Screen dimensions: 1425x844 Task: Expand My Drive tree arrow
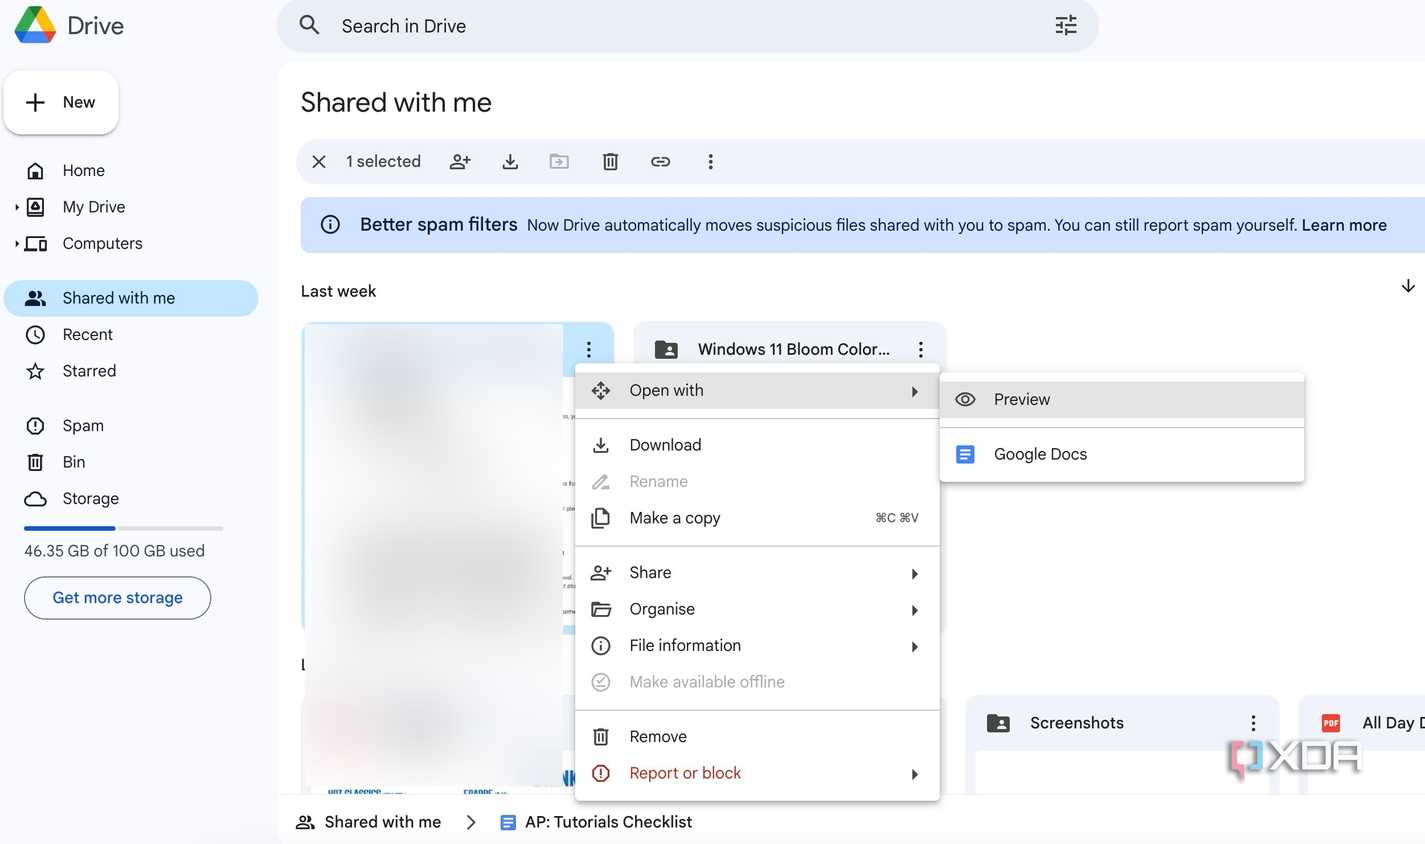point(16,207)
